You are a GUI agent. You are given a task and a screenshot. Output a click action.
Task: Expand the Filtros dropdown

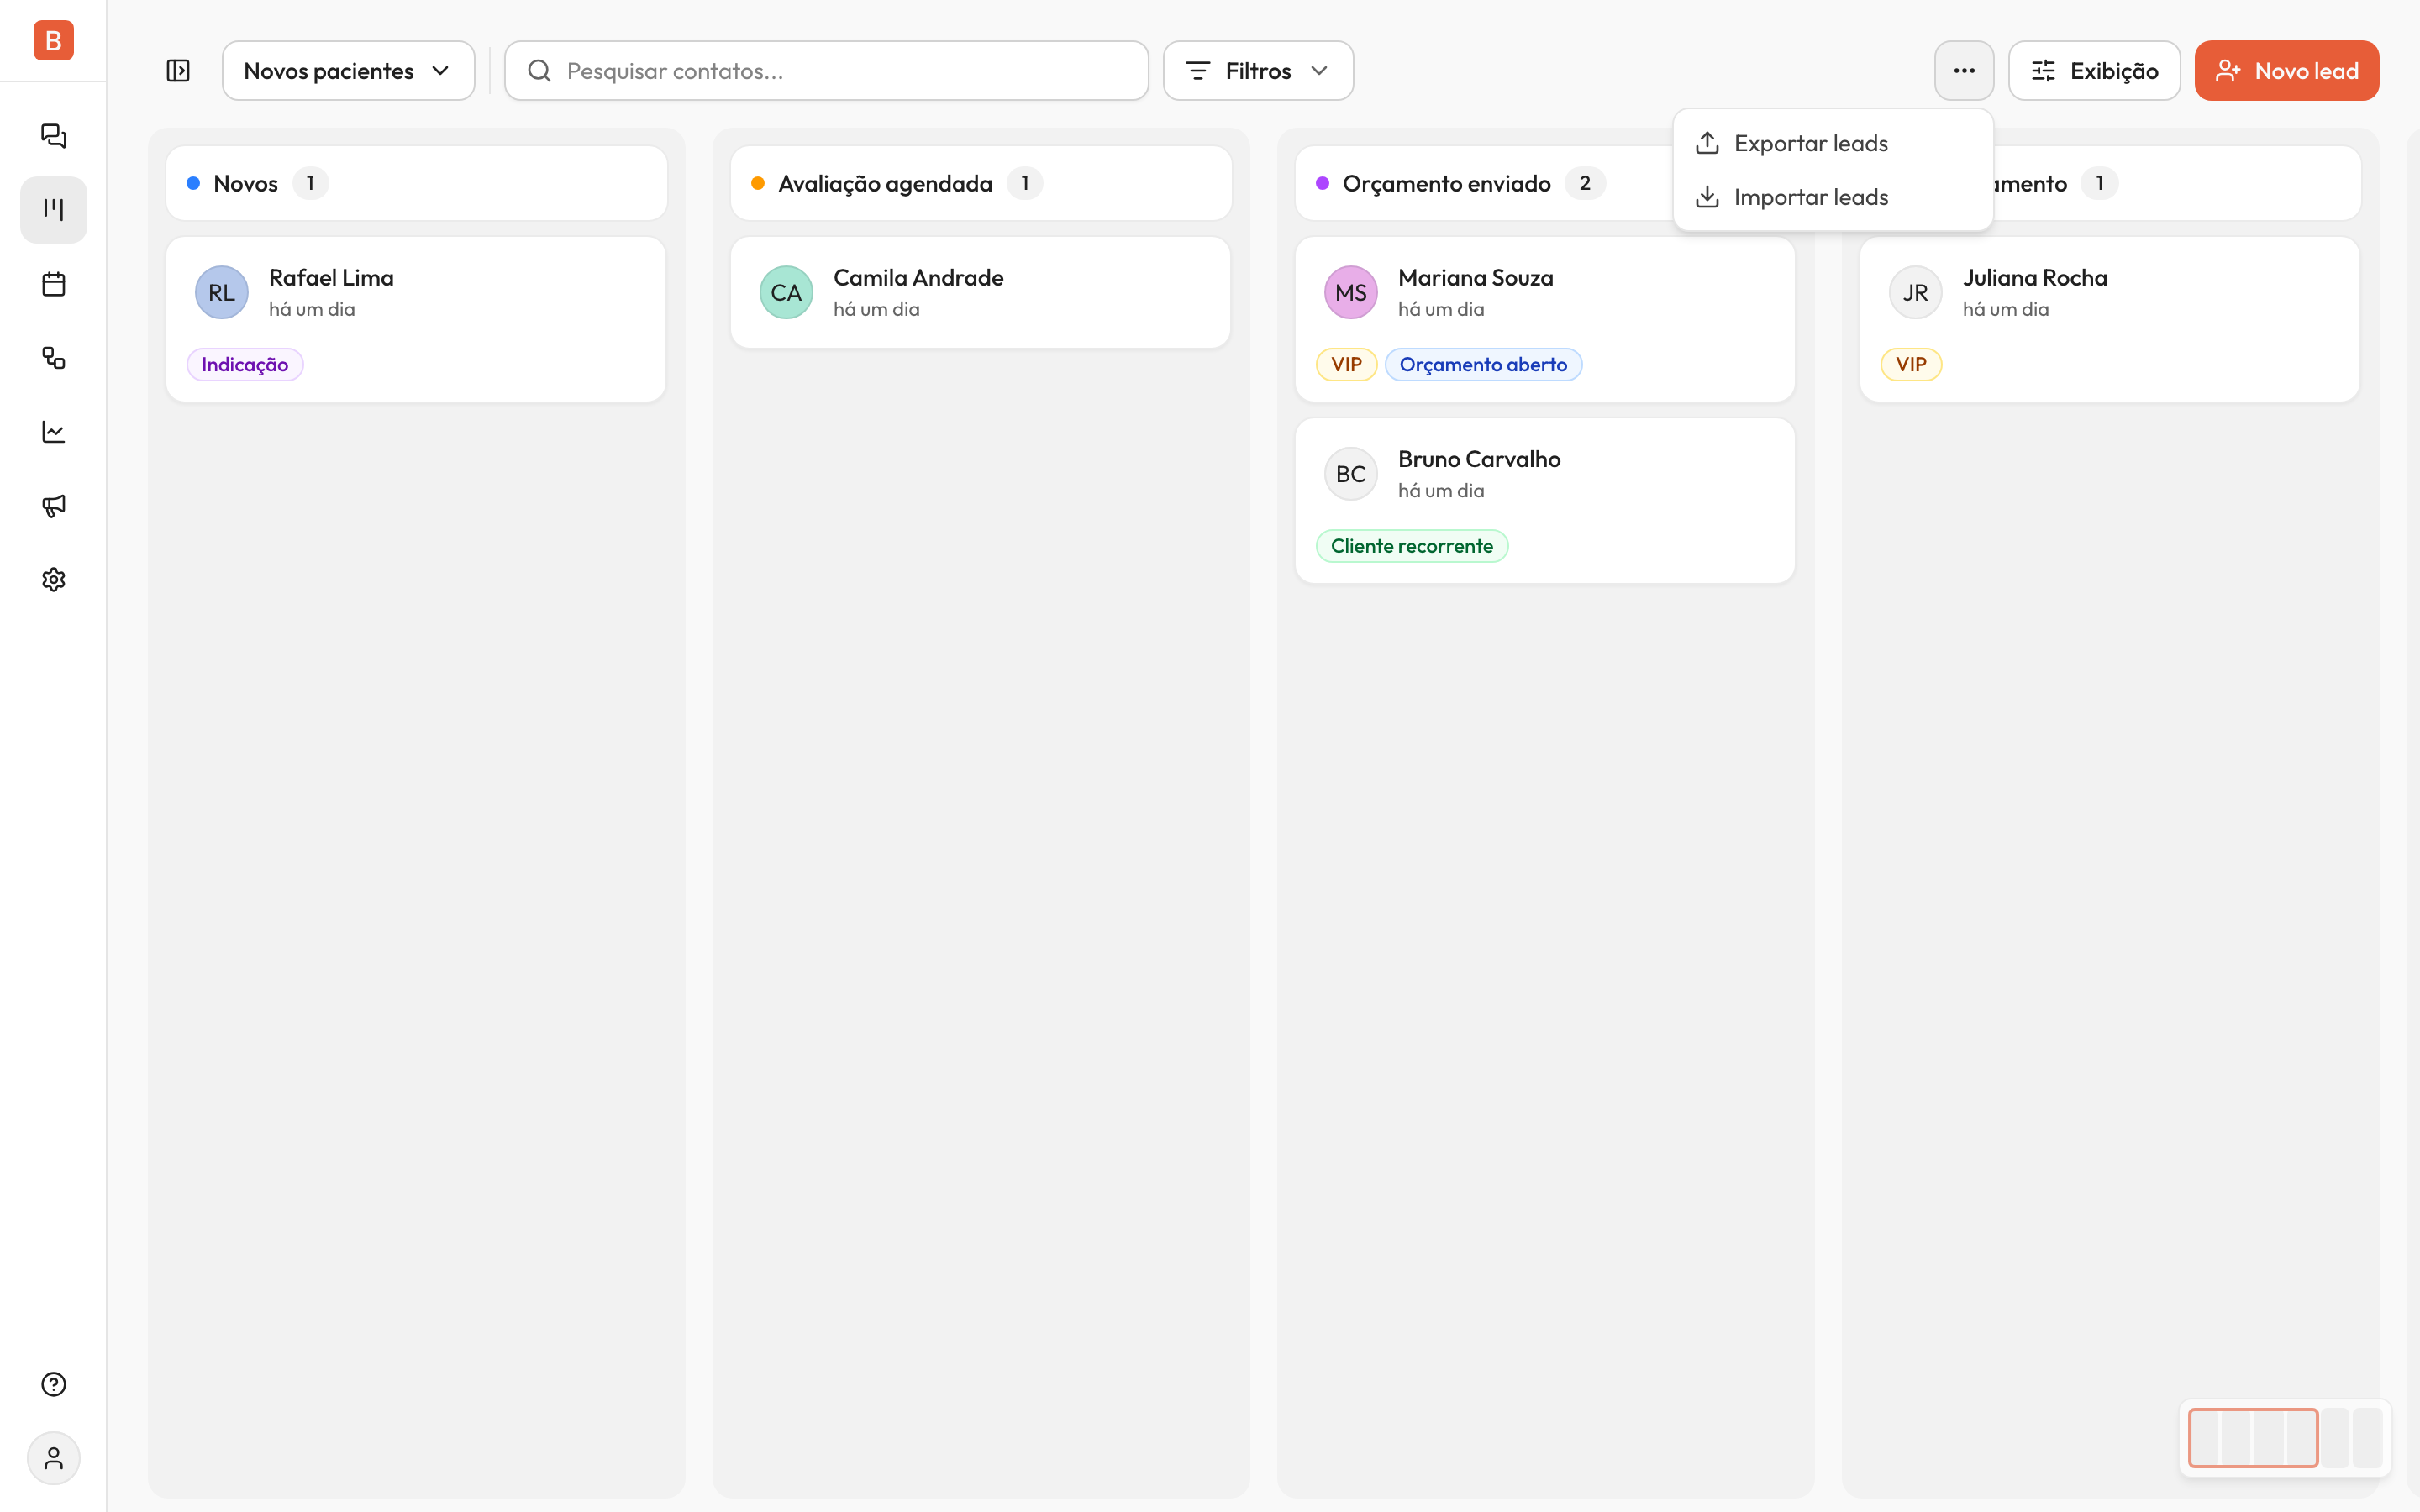[1258, 71]
